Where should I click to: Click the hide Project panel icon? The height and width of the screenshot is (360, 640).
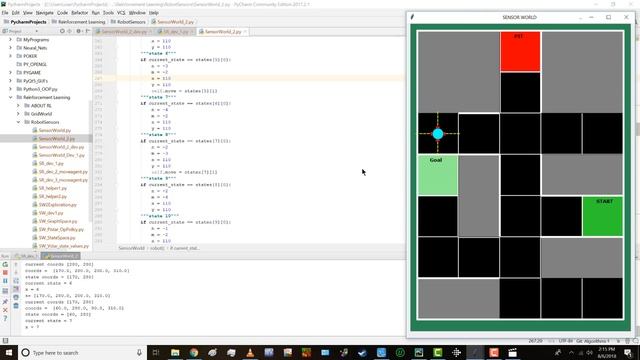(87, 31)
